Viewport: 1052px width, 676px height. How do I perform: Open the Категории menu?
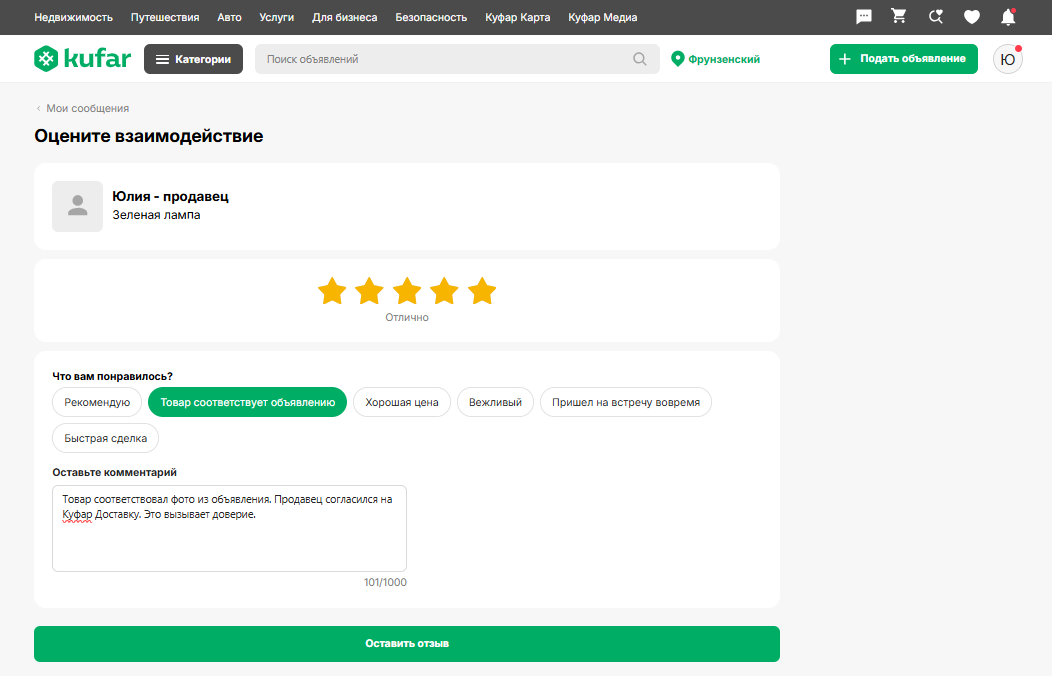(193, 59)
